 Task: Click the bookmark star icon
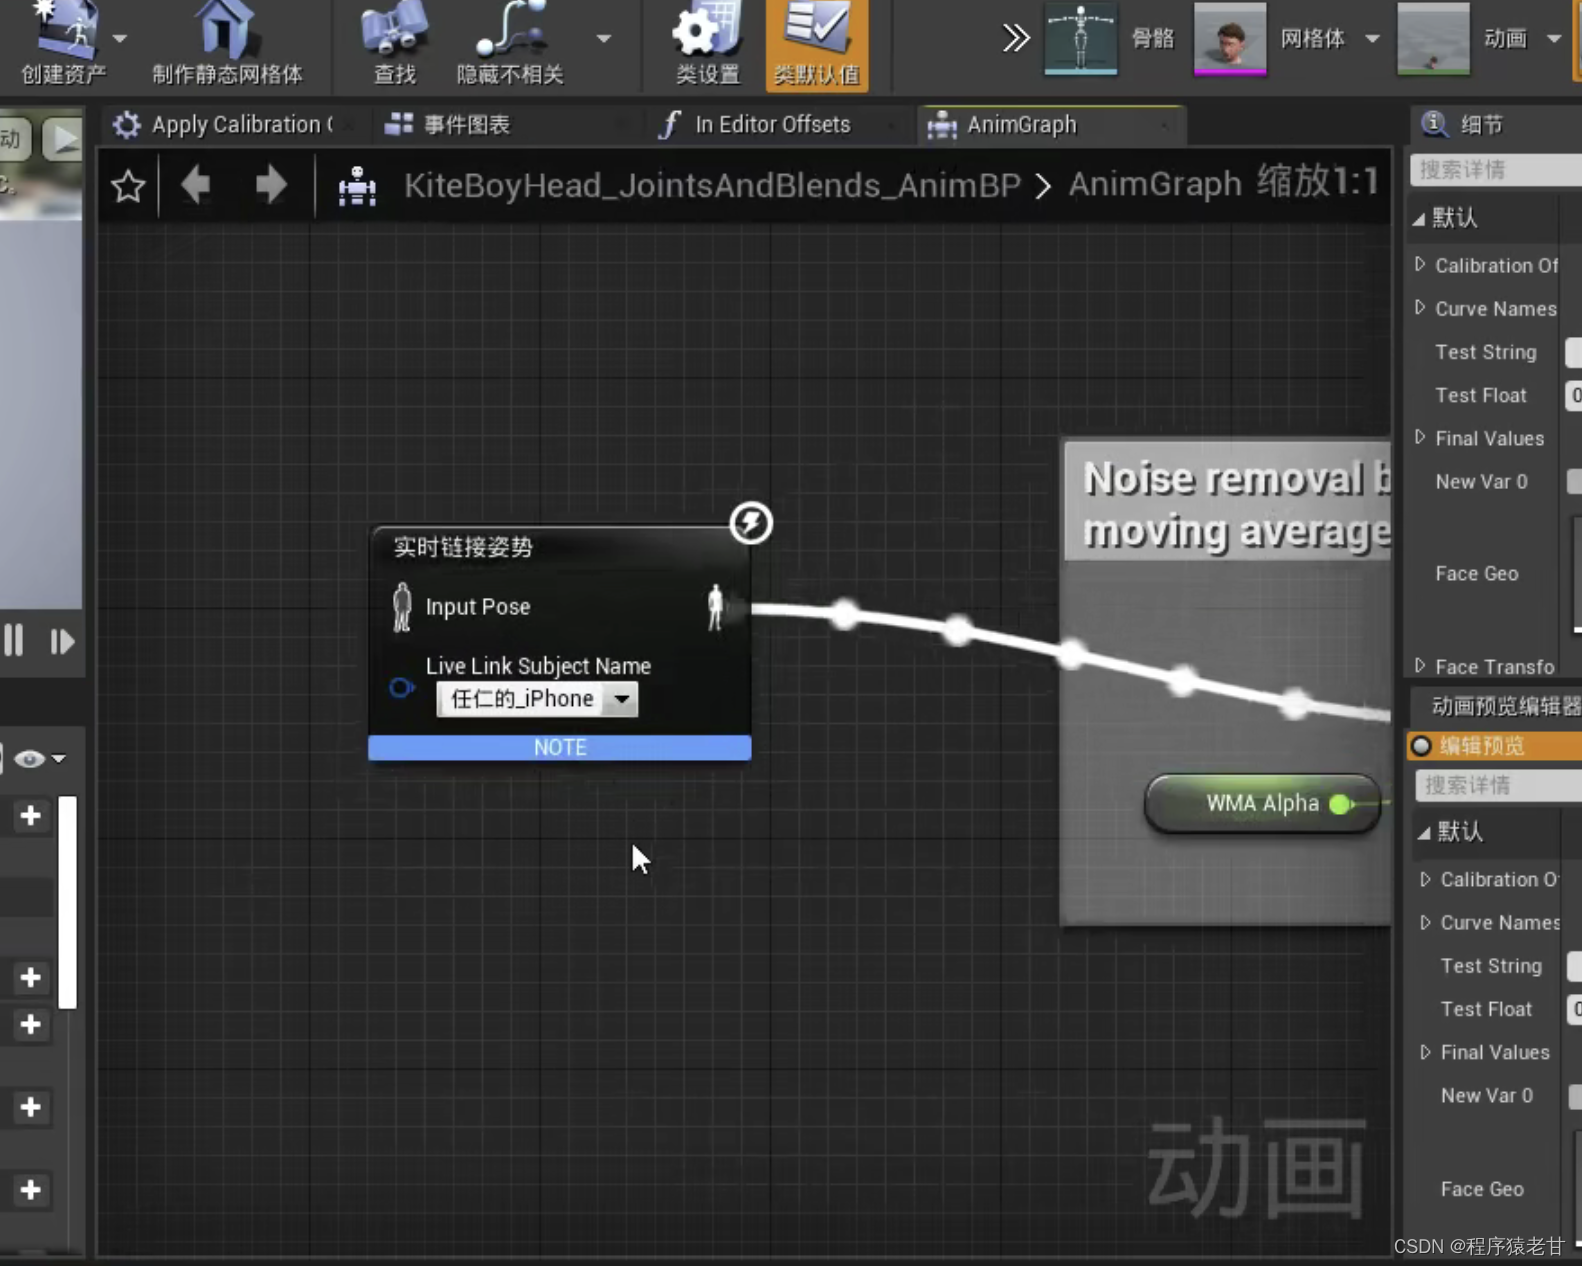point(128,186)
